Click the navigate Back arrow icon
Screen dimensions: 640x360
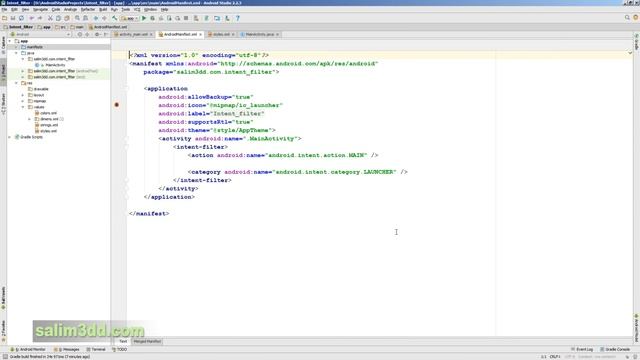click(96, 18)
